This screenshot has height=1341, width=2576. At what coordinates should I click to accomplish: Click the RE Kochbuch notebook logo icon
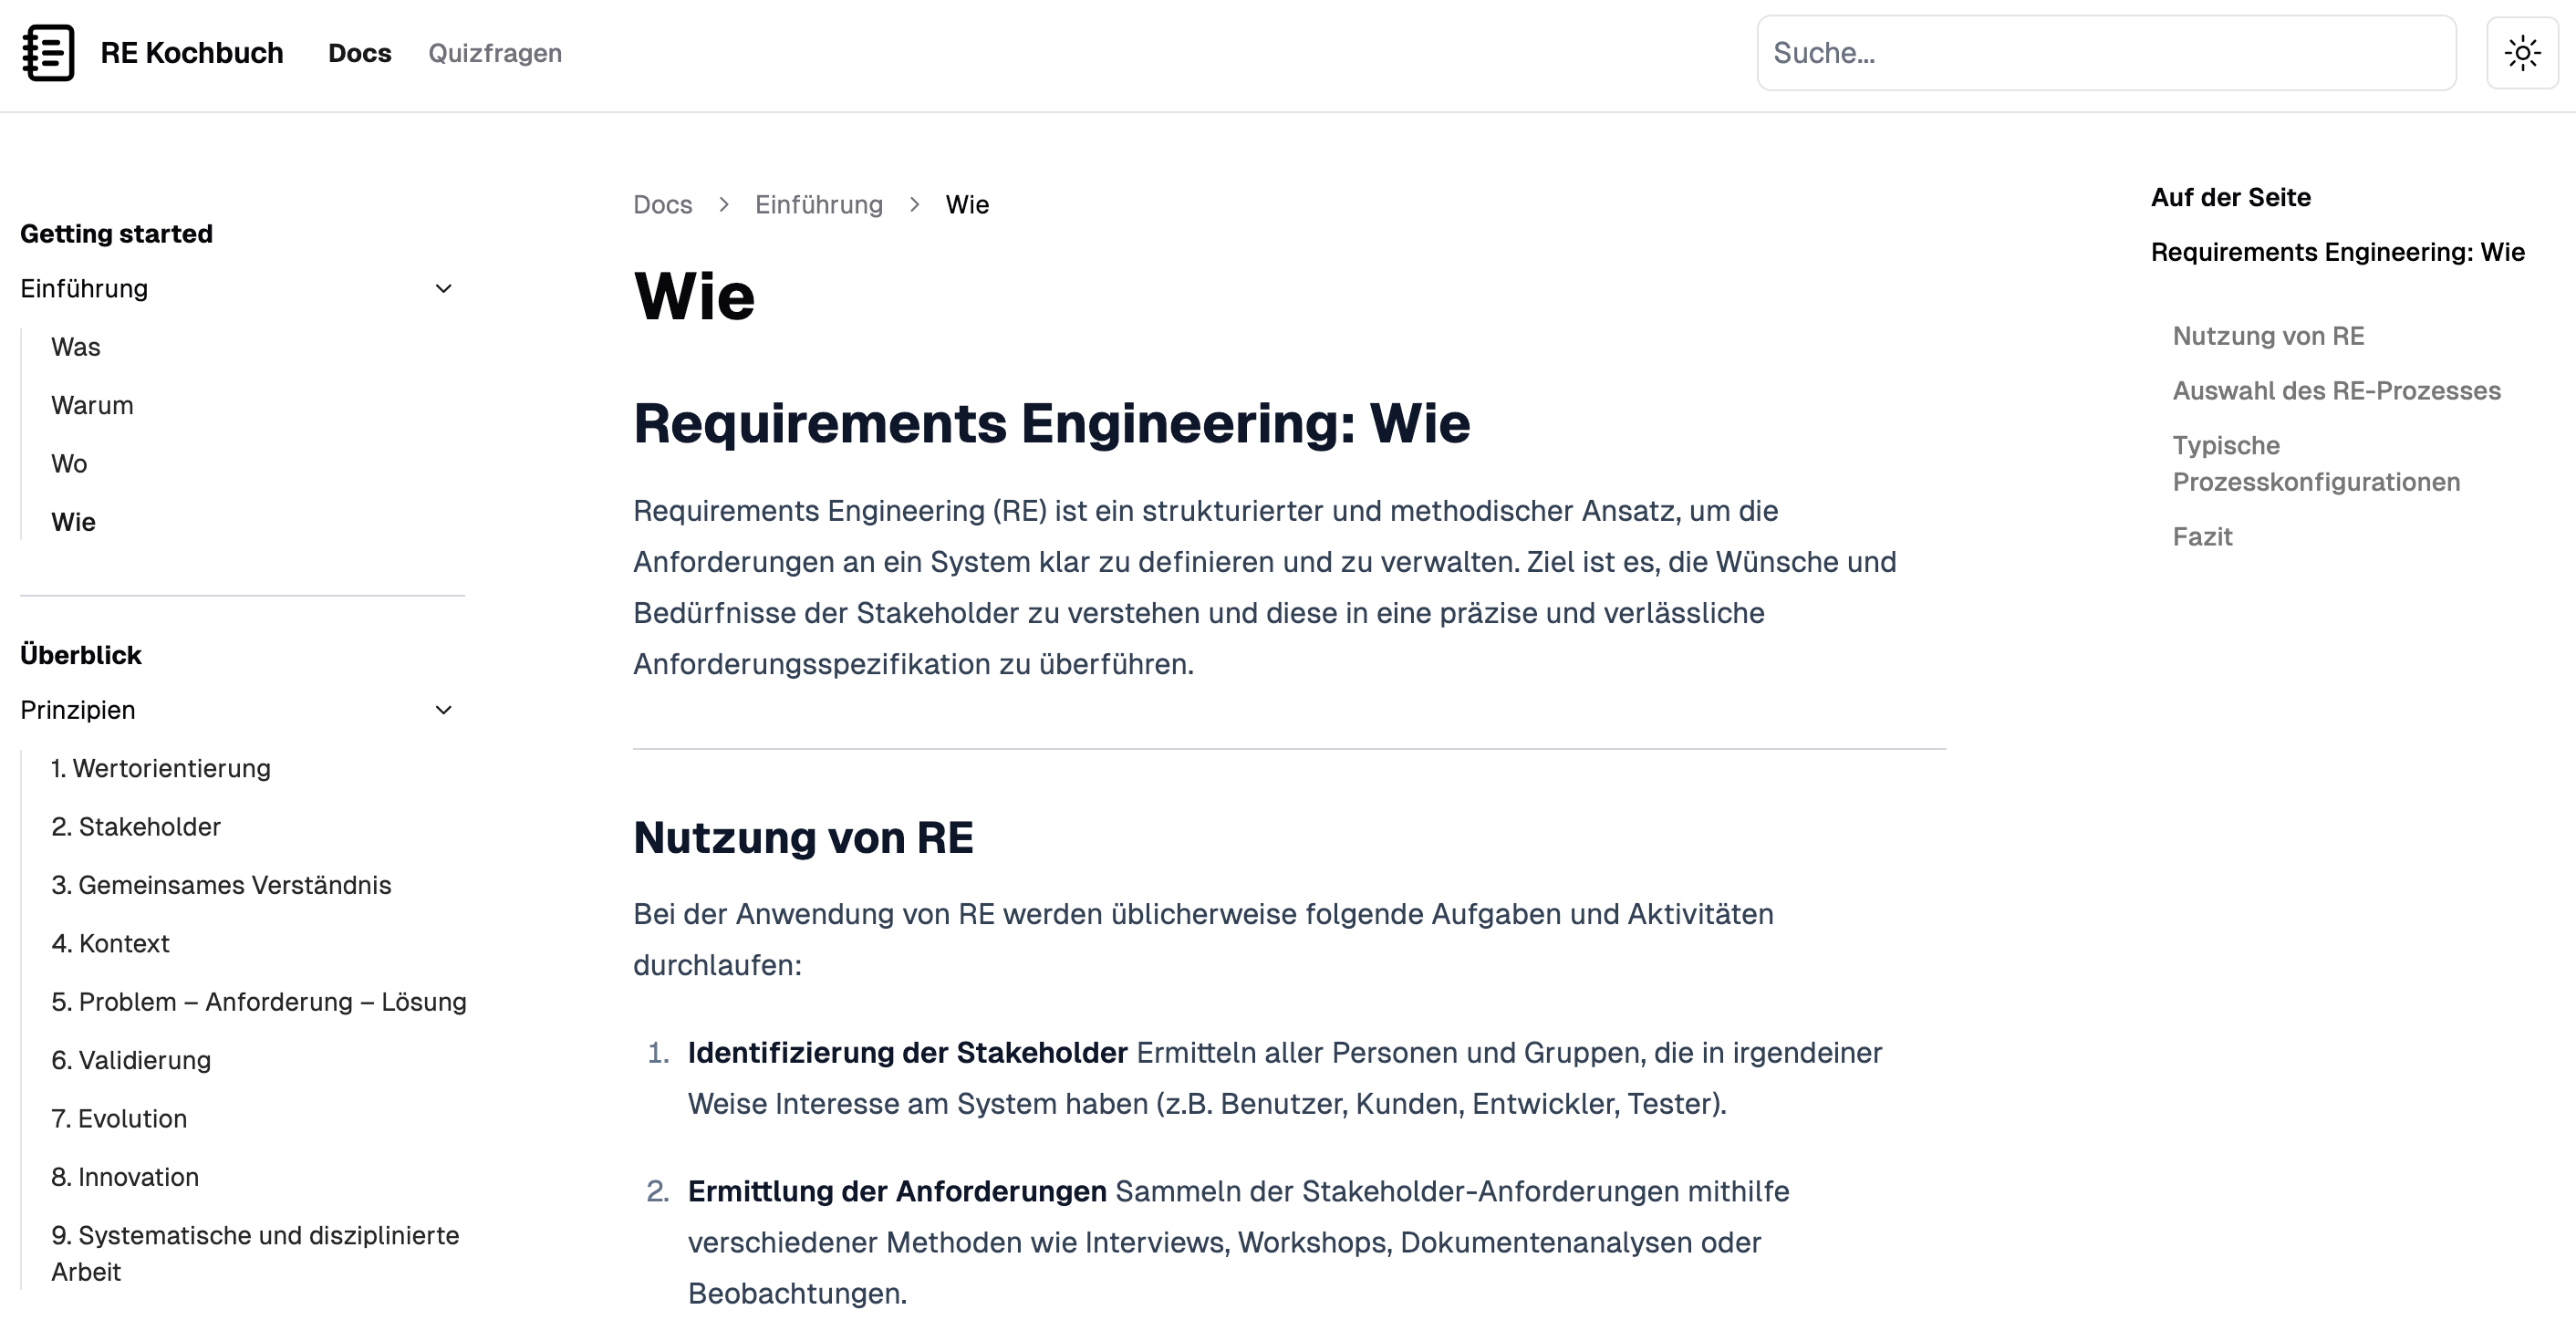tap(48, 53)
